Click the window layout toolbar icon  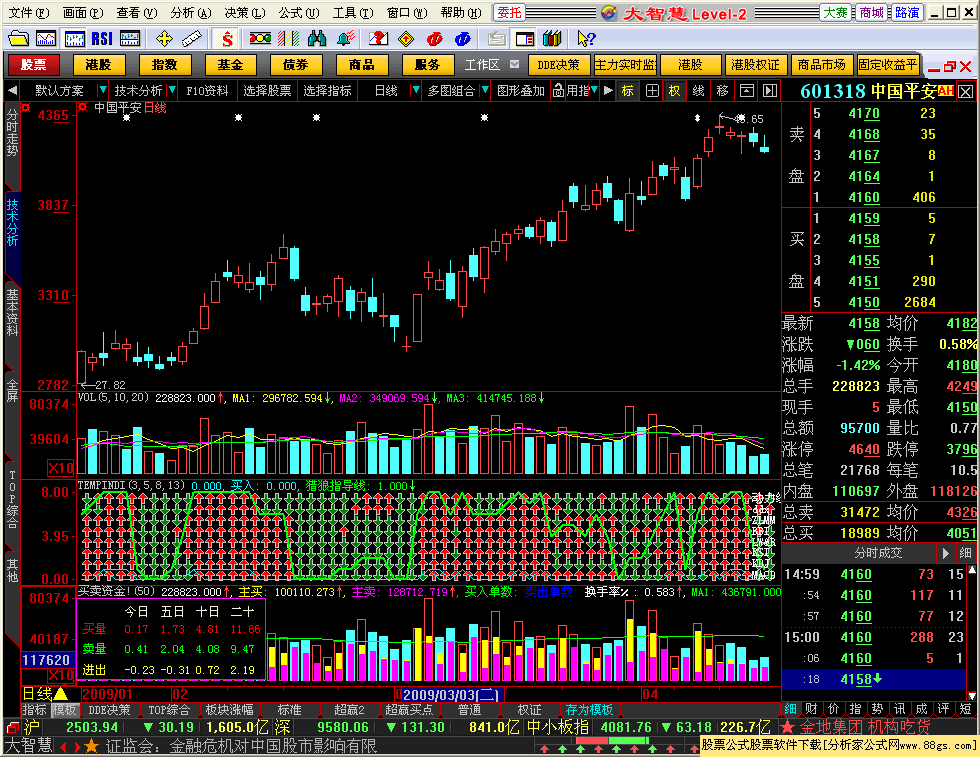point(525,39)
